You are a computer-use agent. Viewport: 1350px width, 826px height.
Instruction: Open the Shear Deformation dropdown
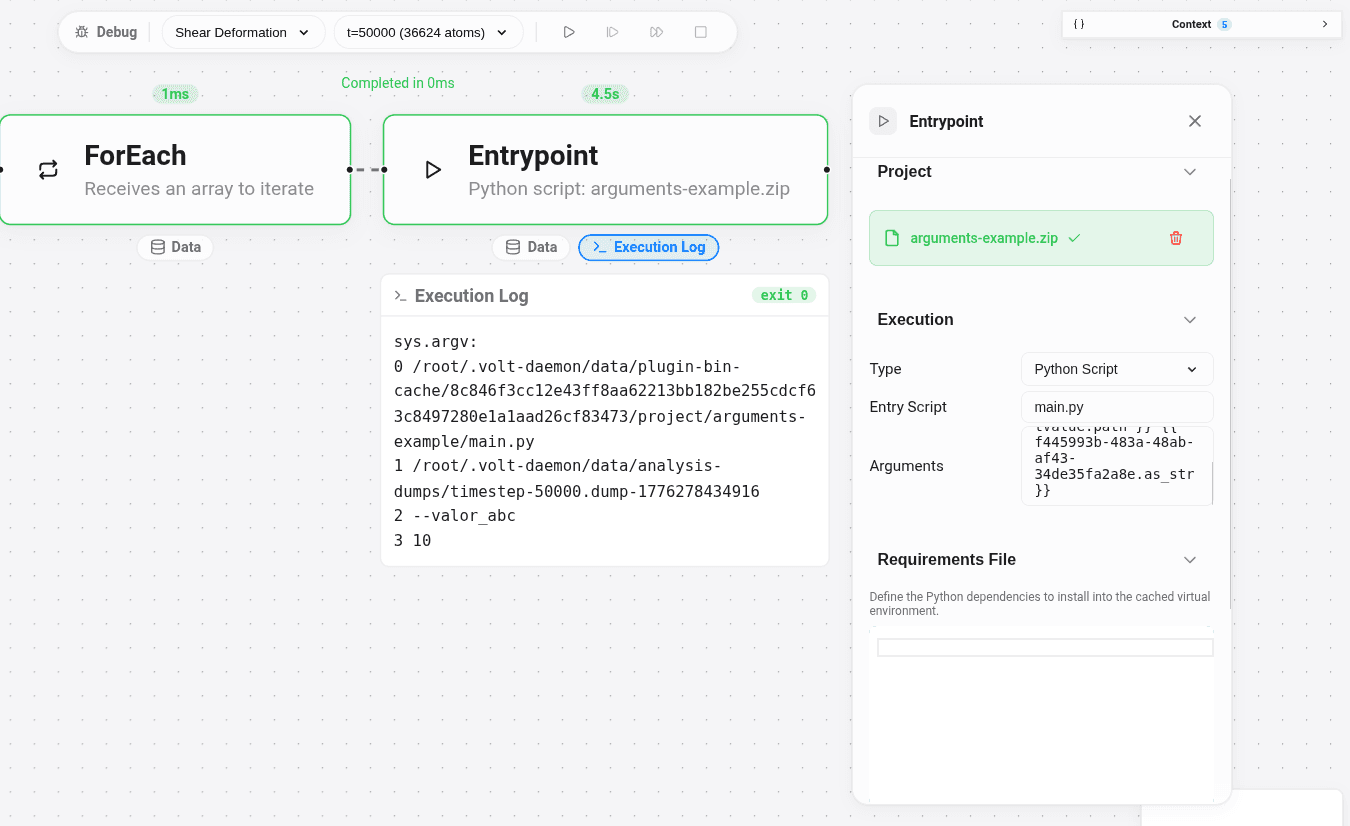click(x=243, y=32)
